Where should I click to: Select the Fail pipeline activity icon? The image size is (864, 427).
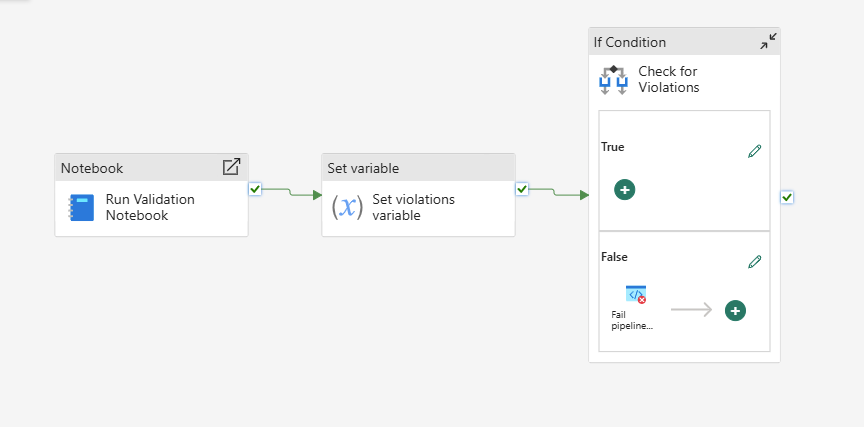point(636,294)
